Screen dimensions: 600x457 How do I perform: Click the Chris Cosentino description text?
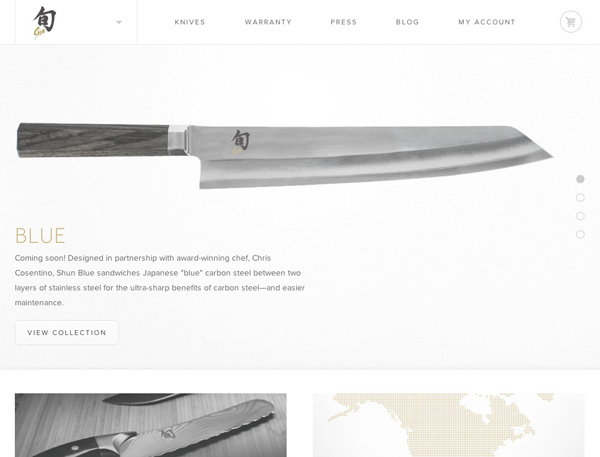(x=160, y=280)
